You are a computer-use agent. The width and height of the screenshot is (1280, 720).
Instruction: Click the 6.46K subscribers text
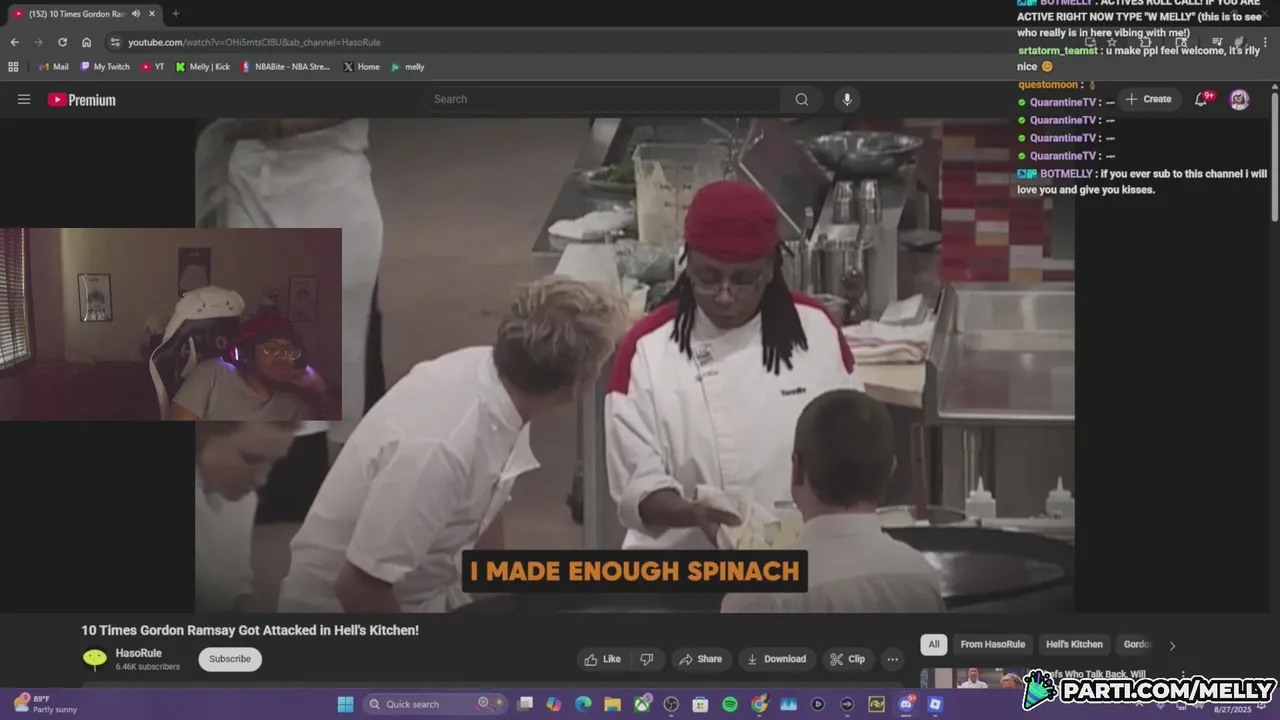(x=148, y=667)
